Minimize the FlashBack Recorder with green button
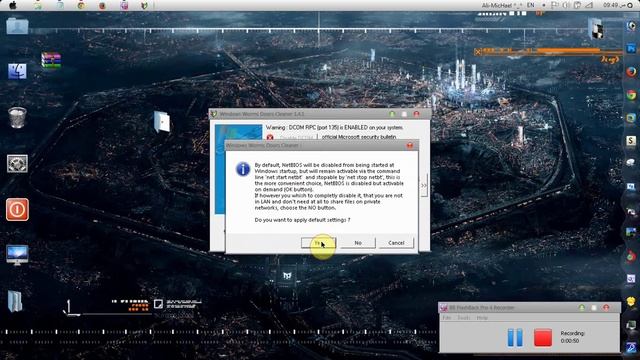 pyautogui.click(x=582, y=307)
